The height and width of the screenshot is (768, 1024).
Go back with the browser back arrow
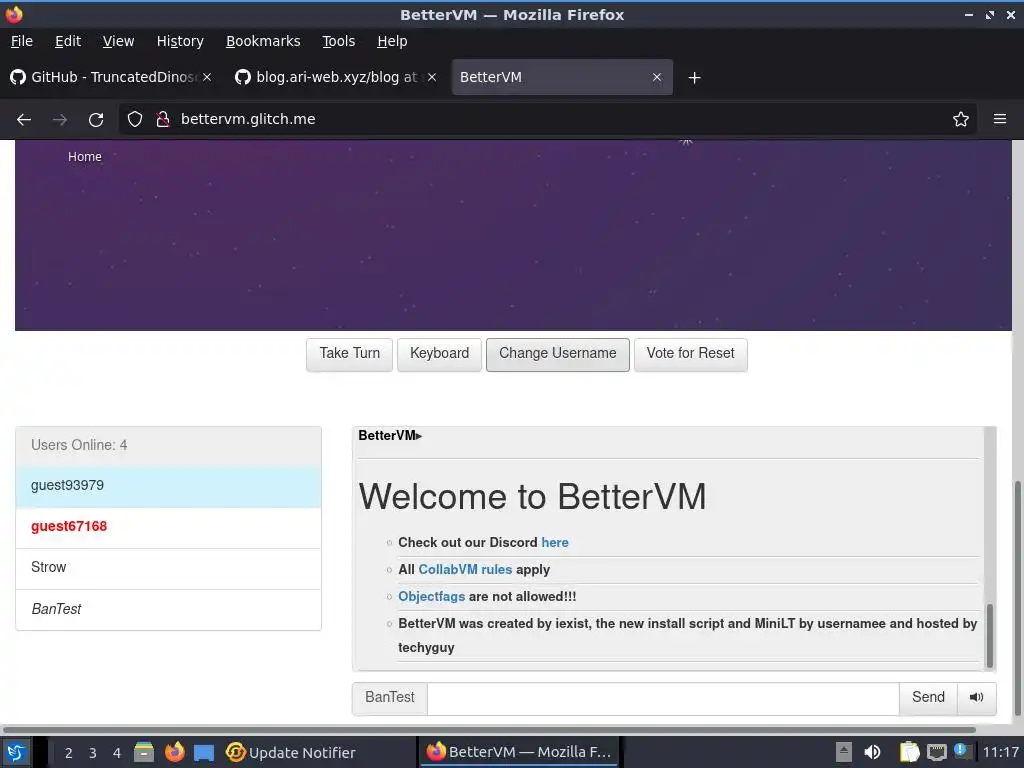[24, 120]
